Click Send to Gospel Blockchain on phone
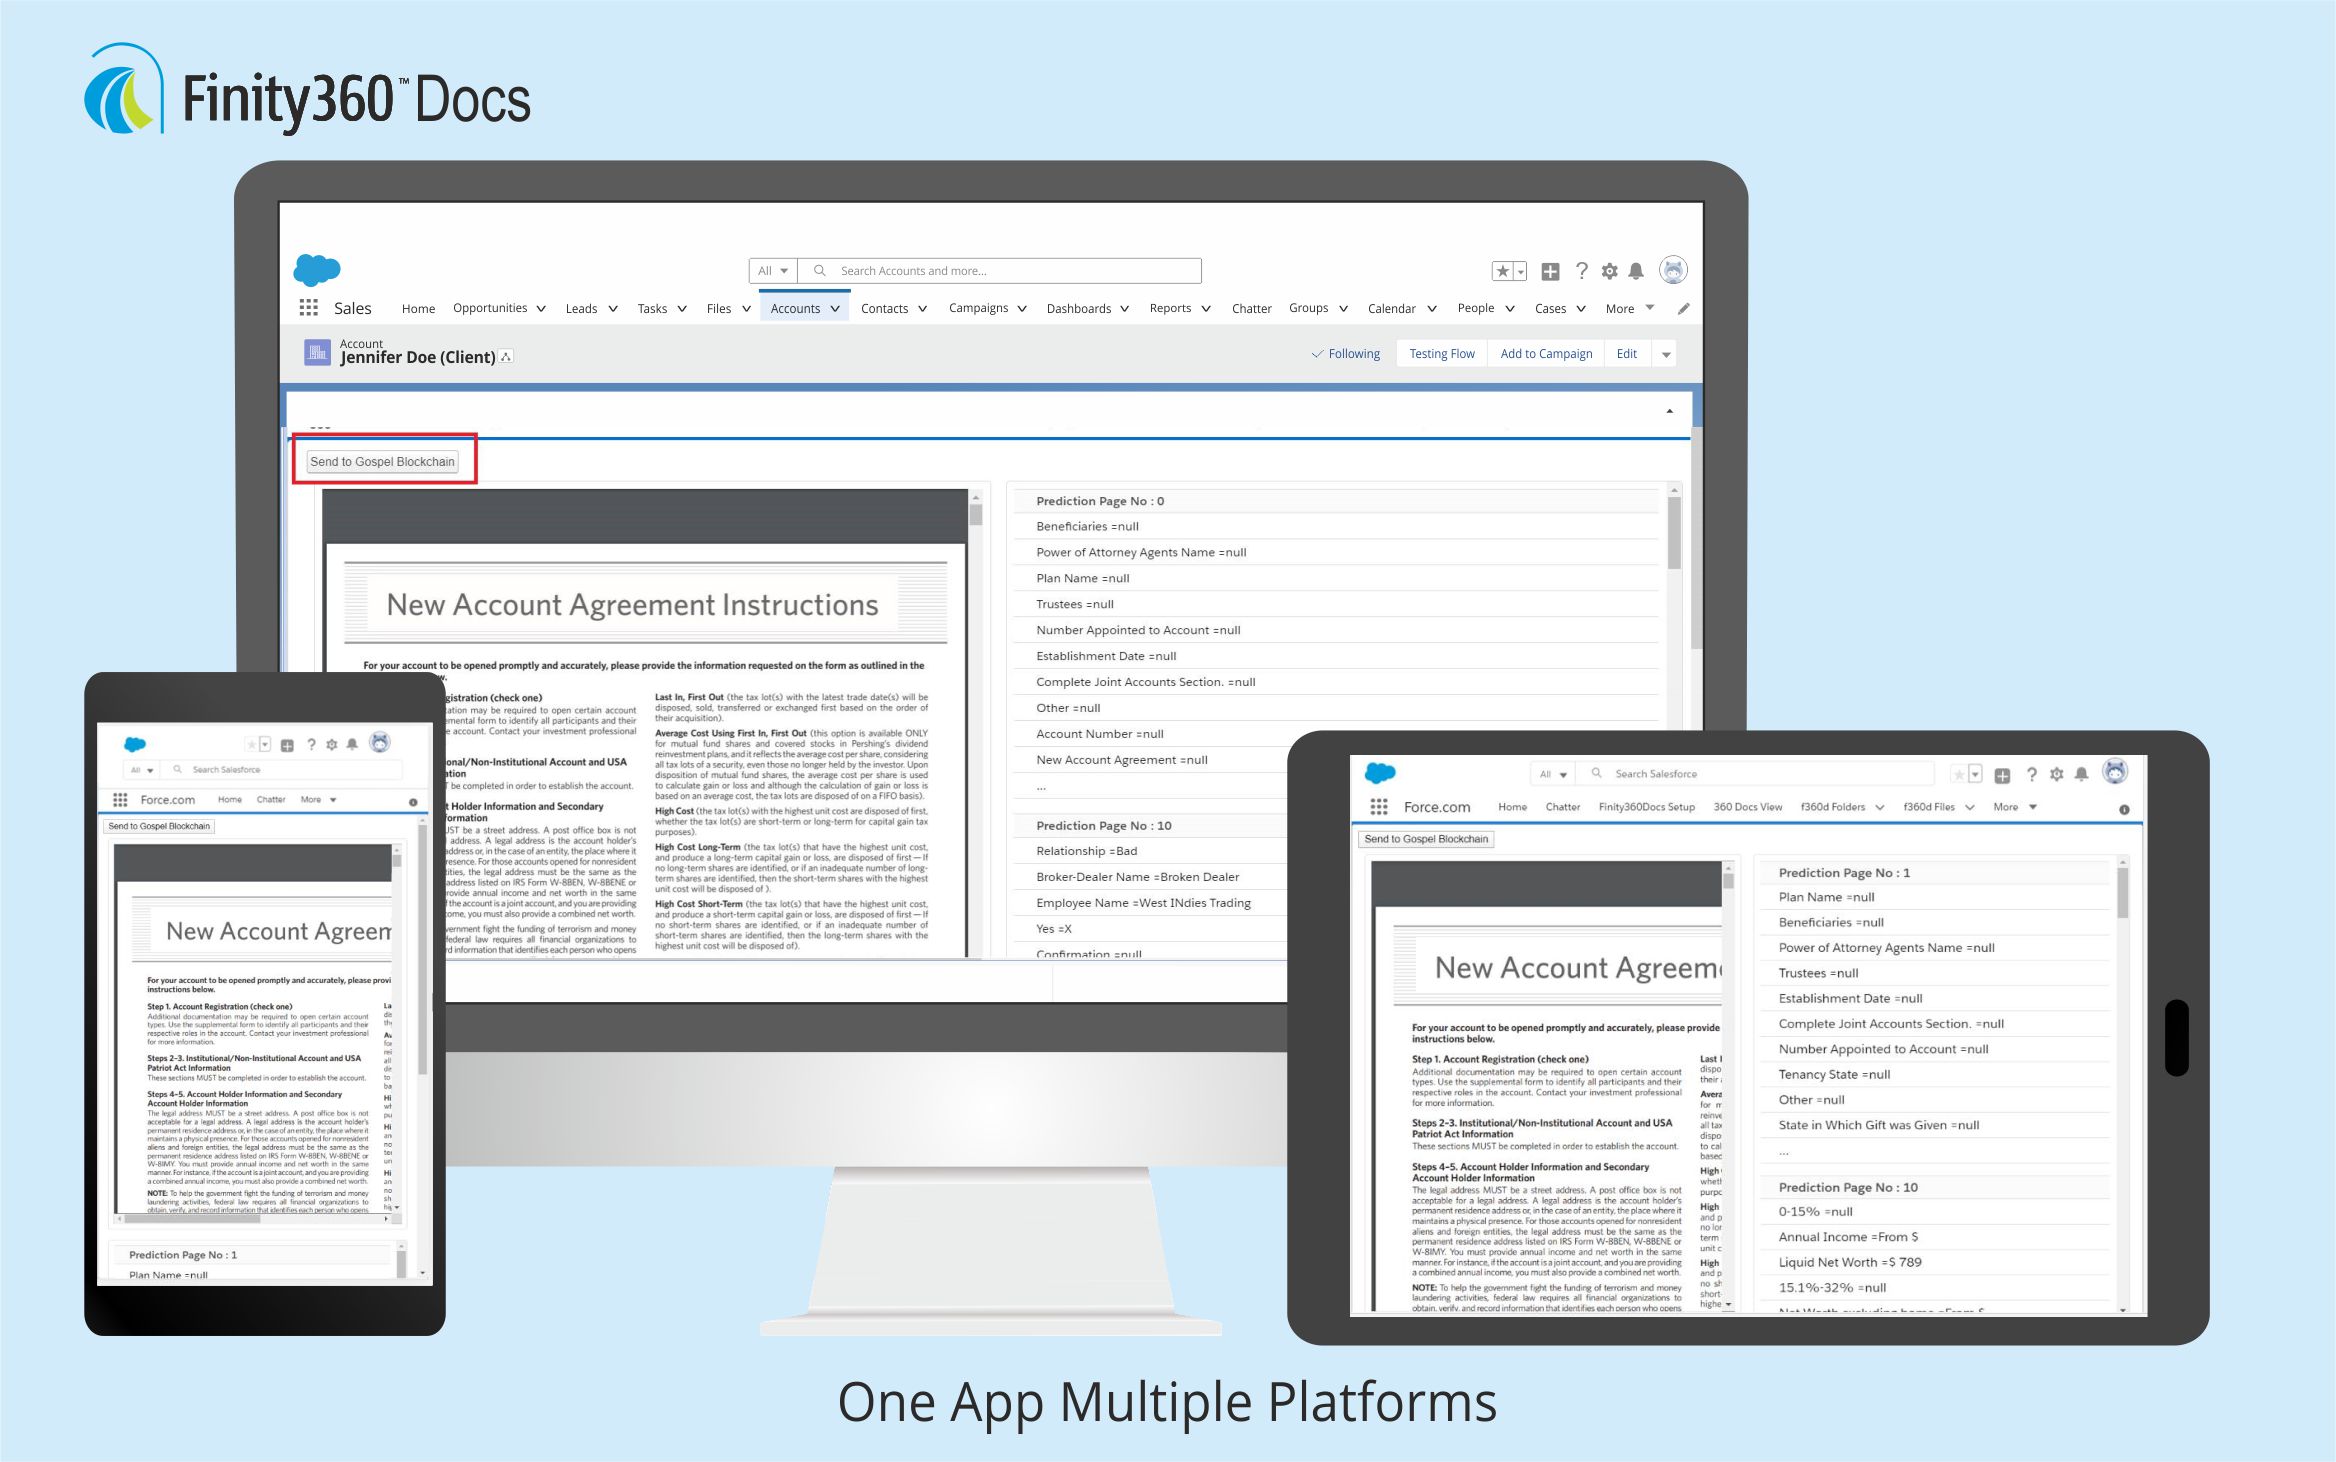Image resolution: width=2336 pixels, height=1462 pixels. click(x=159, y=826)
